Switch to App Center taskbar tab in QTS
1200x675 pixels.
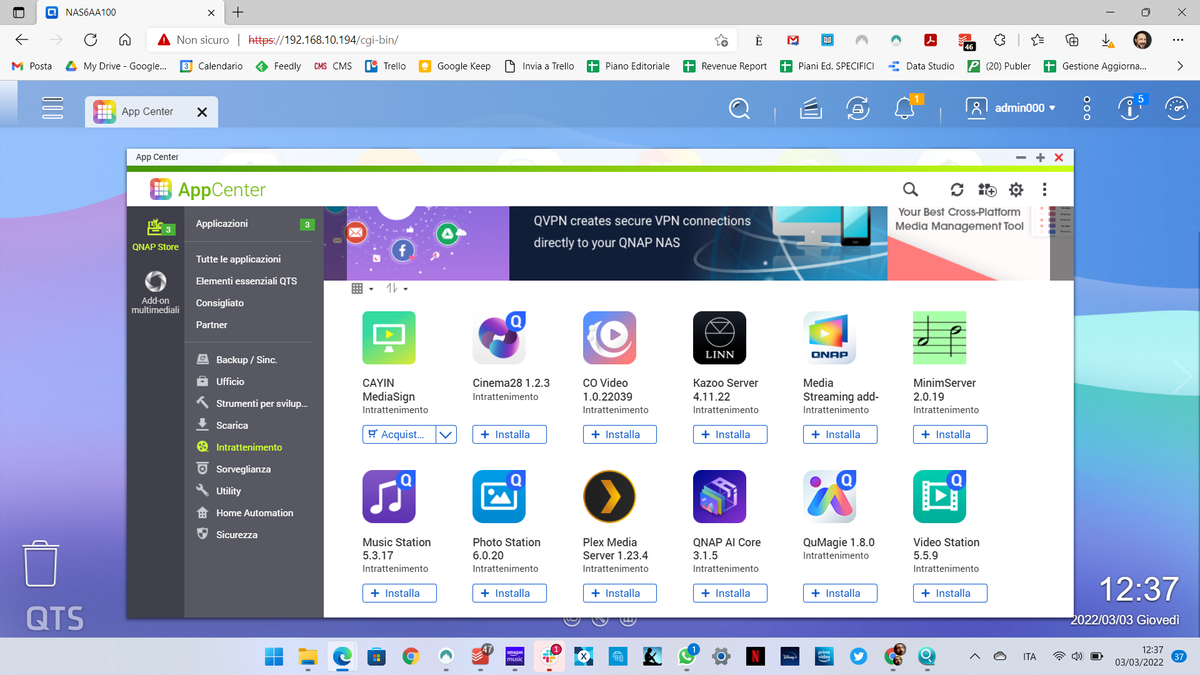(x=151, y=112)
